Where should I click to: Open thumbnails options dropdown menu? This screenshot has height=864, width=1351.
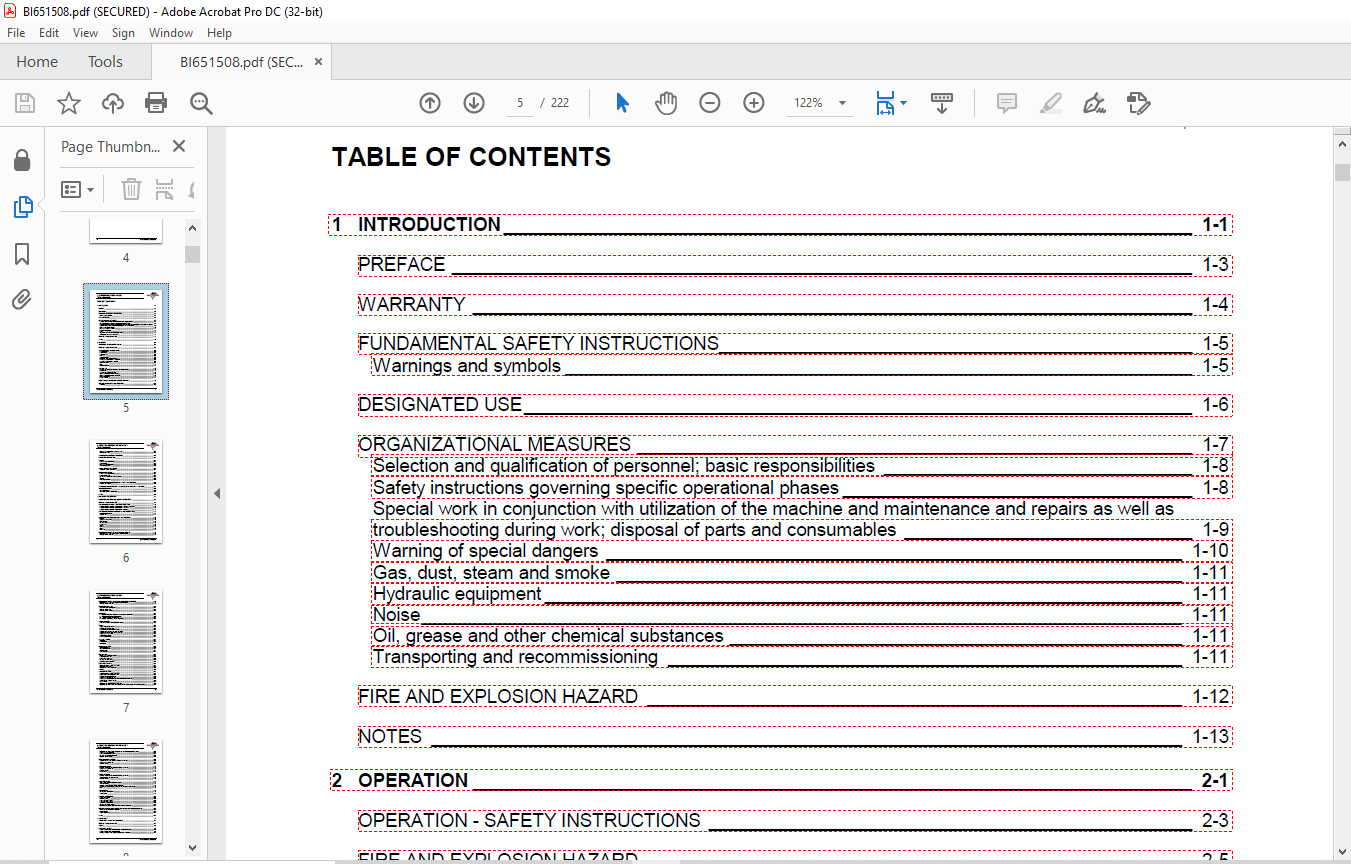78,189
